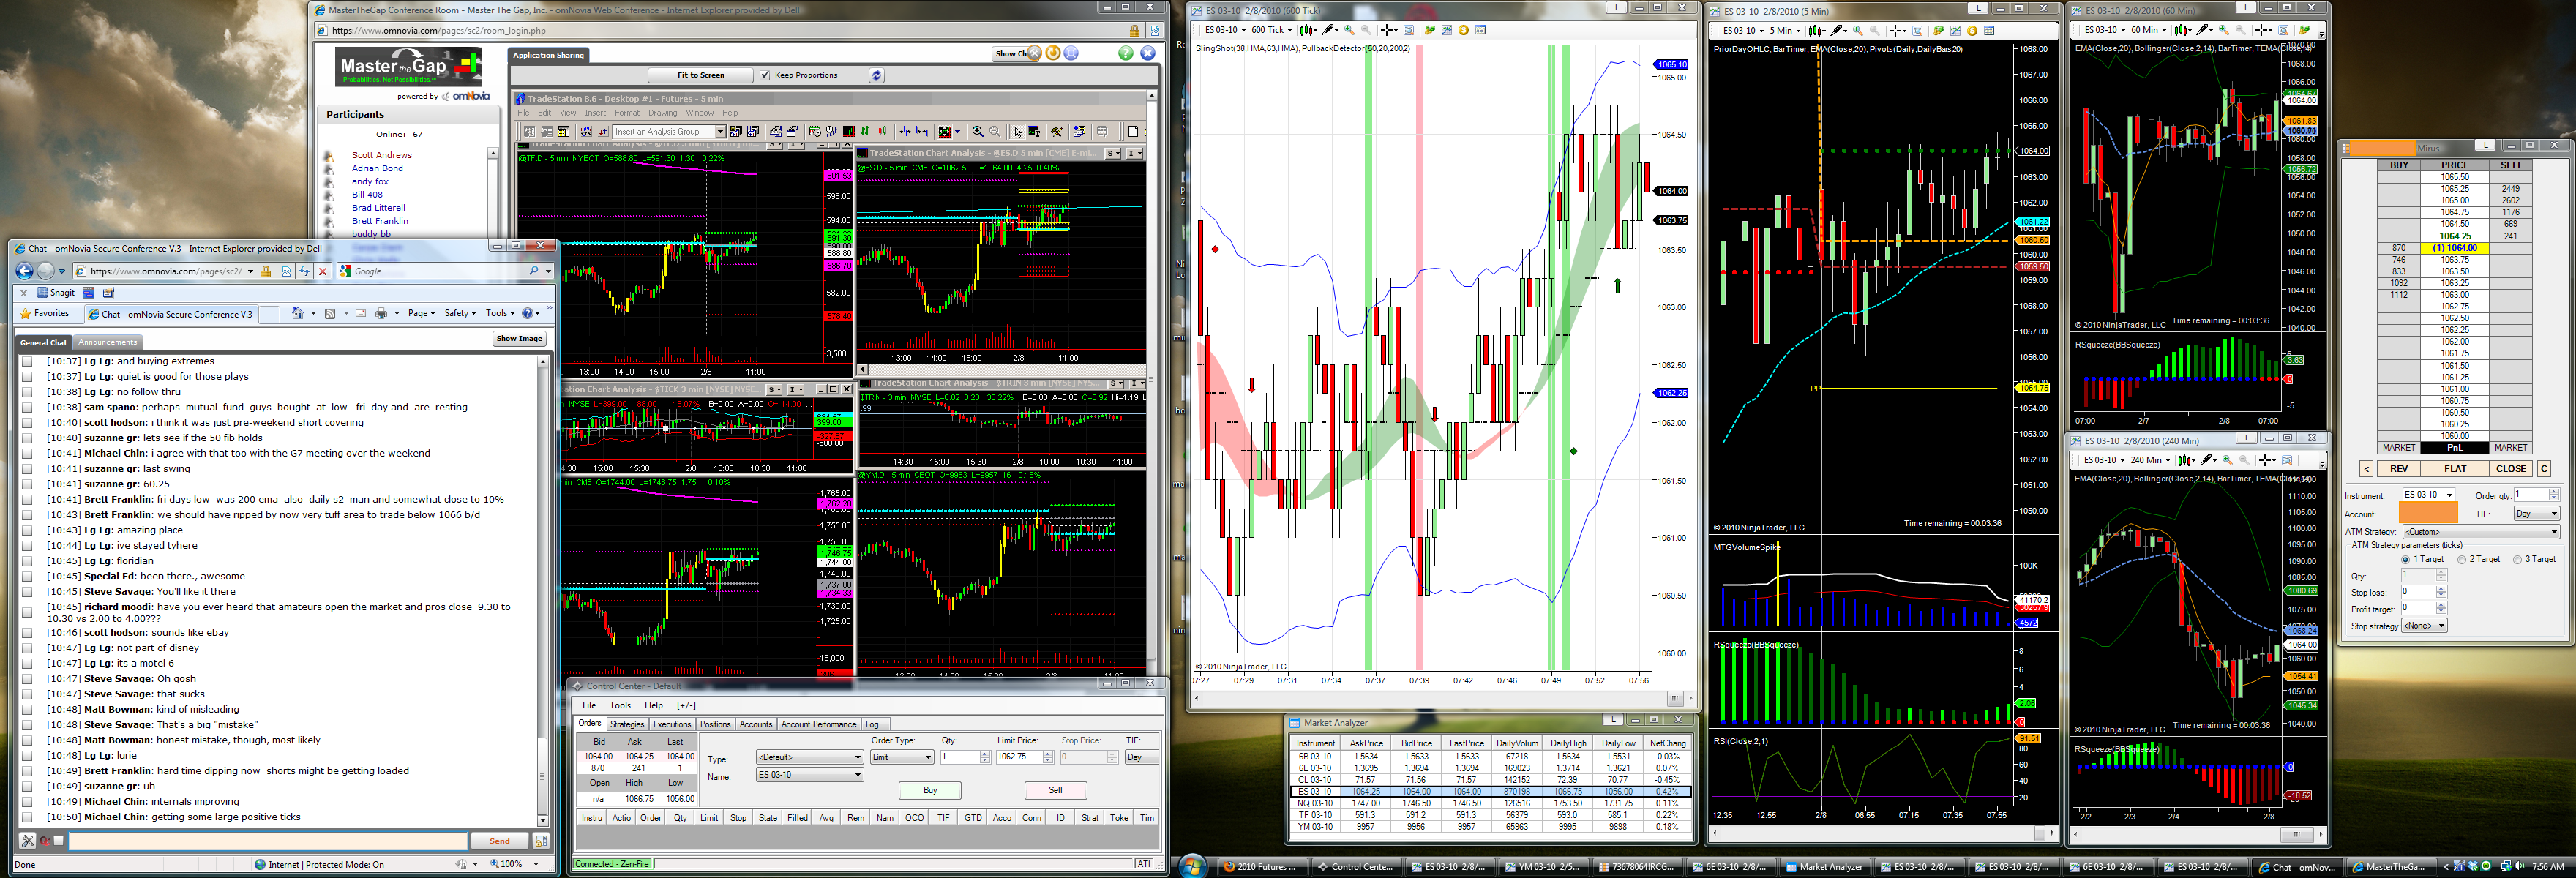This screenshot has width=2576, height=878.
Task: Check box beside 'Oh gosh' chat message
Action: pyautogui.click(x=28, y=679)
